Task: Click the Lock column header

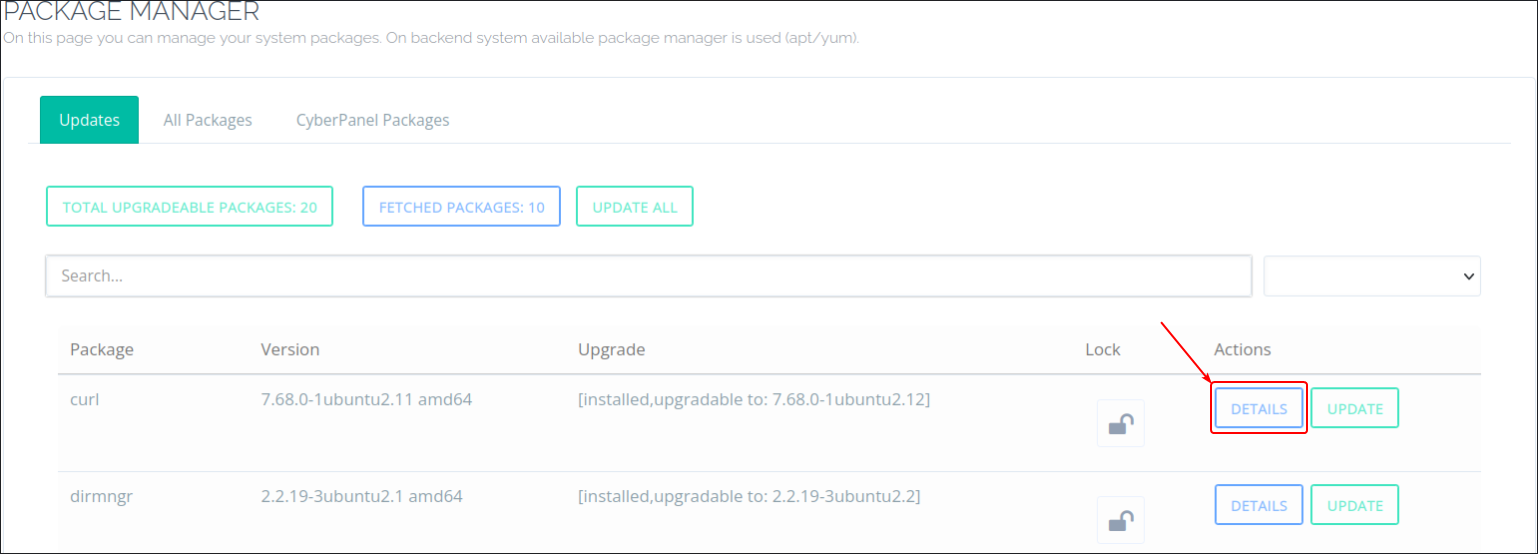Action: coord(1103,349)
